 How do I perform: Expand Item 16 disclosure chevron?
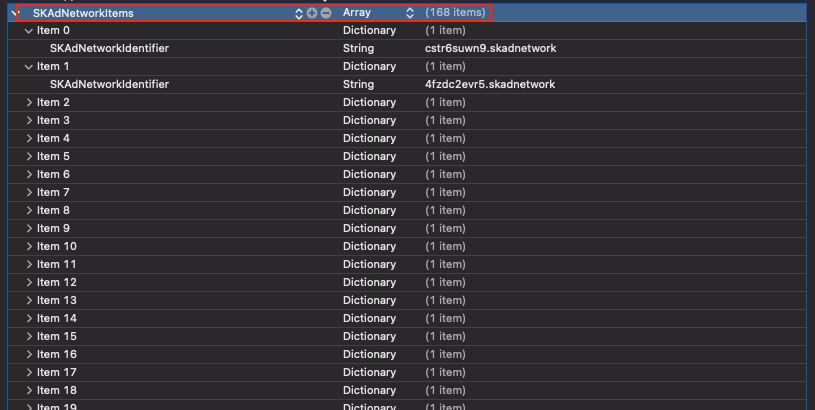(28, 355)
